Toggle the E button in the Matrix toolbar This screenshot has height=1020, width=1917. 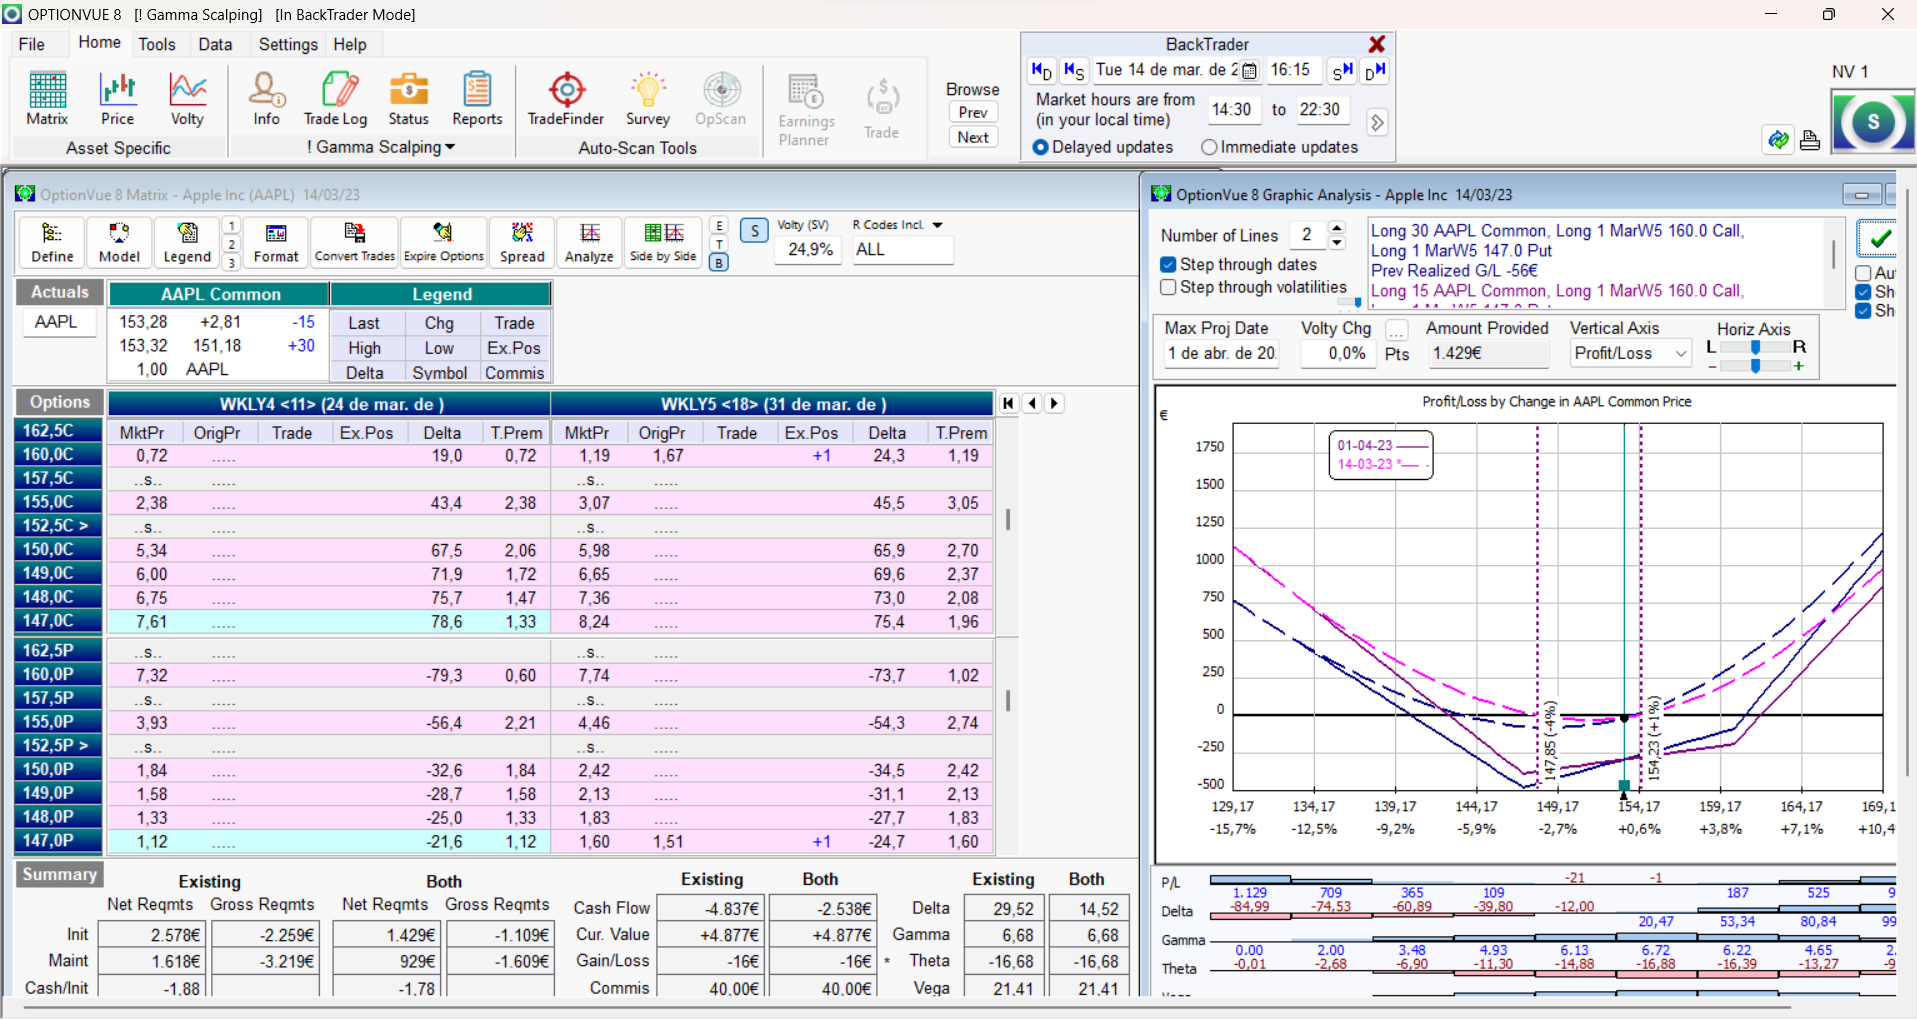click(719, 226)
